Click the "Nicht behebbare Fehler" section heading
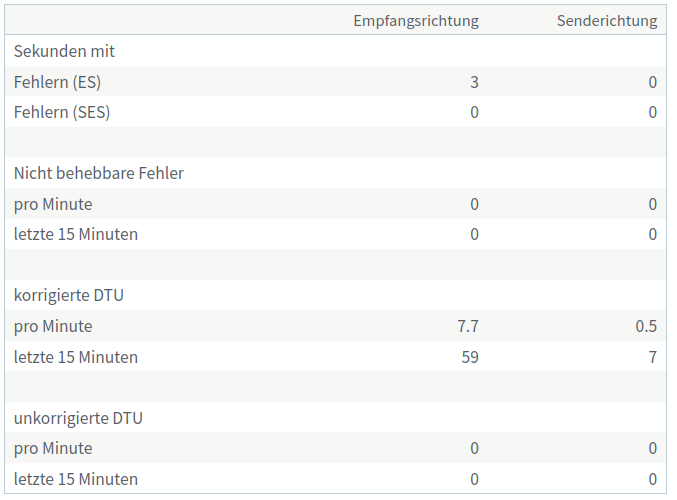Screen dimensions: 677x500 pyautogui.click(x=99, y=173)
